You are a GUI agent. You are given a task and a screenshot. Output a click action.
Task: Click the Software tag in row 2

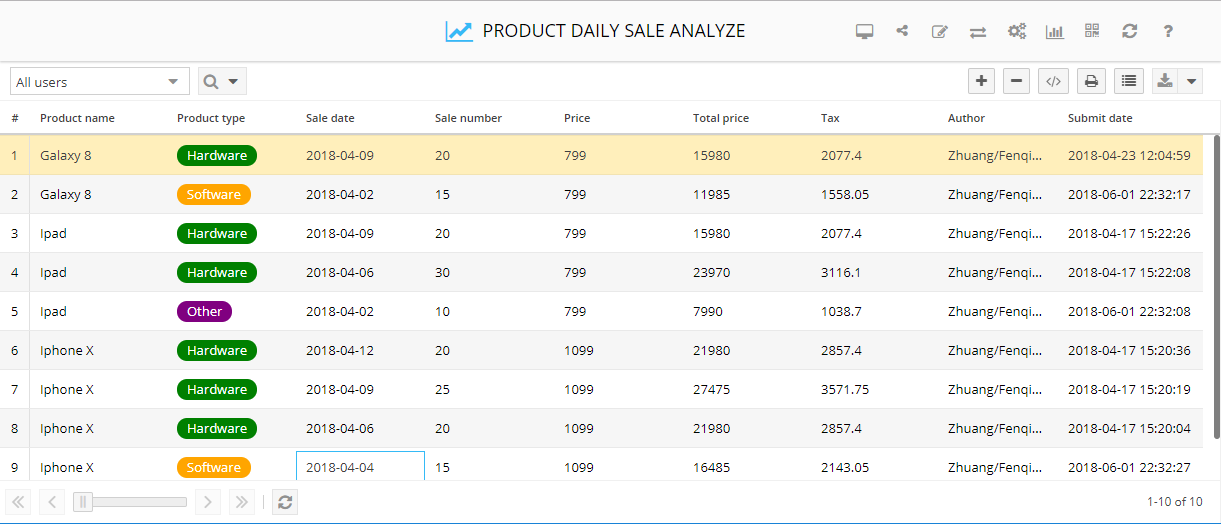point(214,194)
